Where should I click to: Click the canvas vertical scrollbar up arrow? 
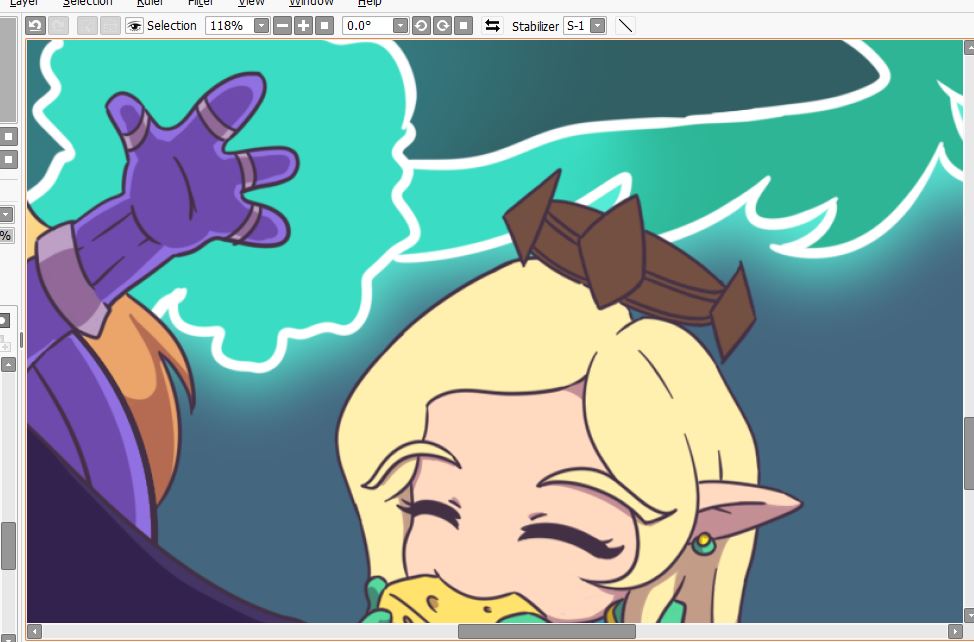pos(968,47)
